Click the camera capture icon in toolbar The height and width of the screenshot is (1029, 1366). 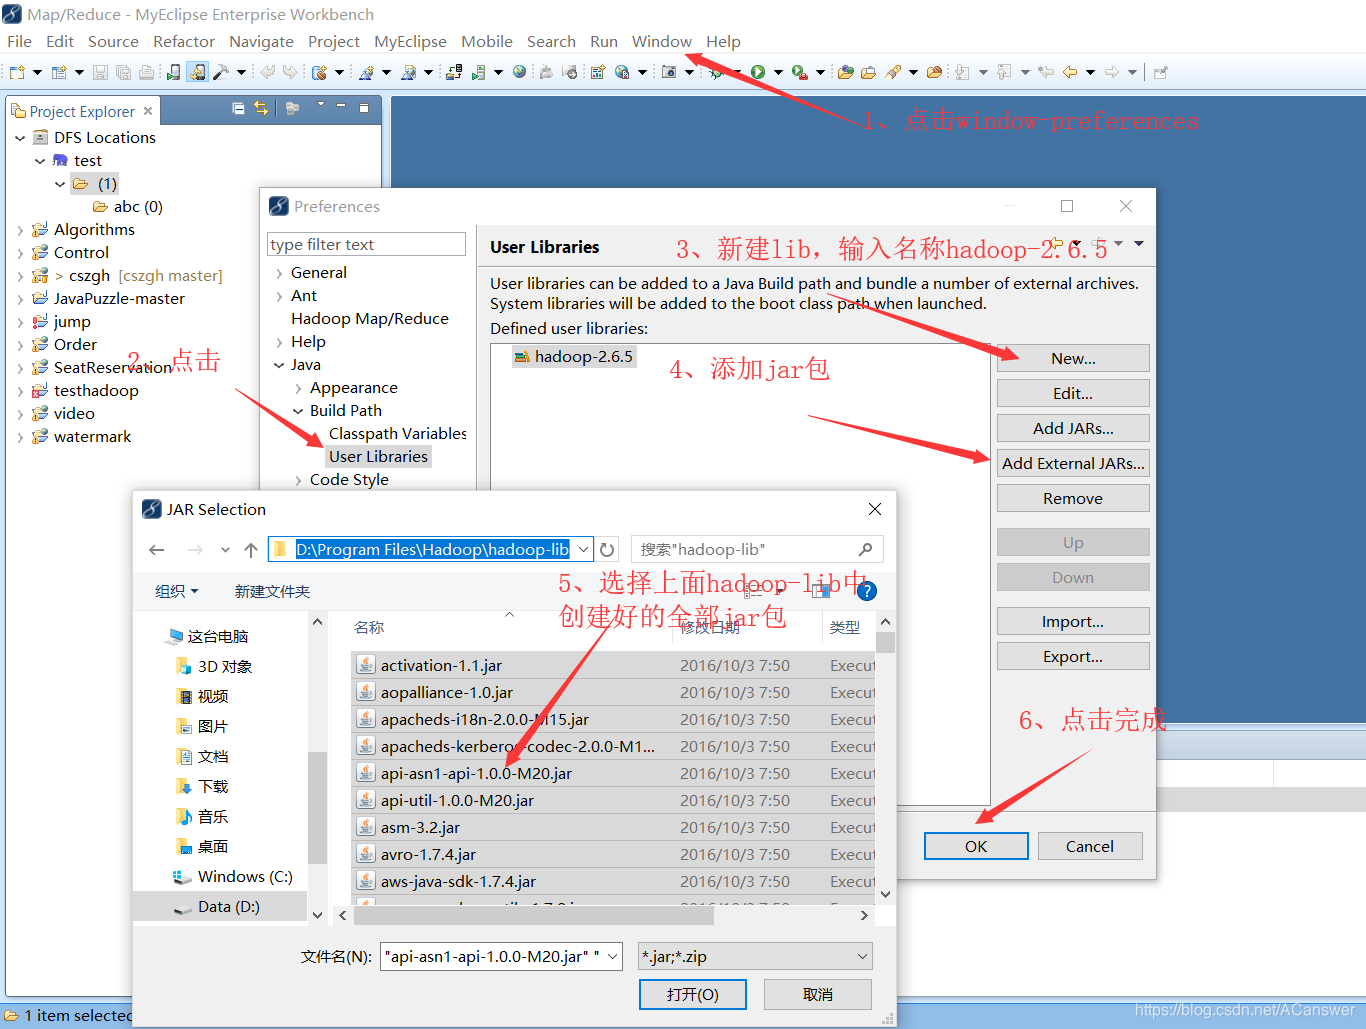(669, 72)
